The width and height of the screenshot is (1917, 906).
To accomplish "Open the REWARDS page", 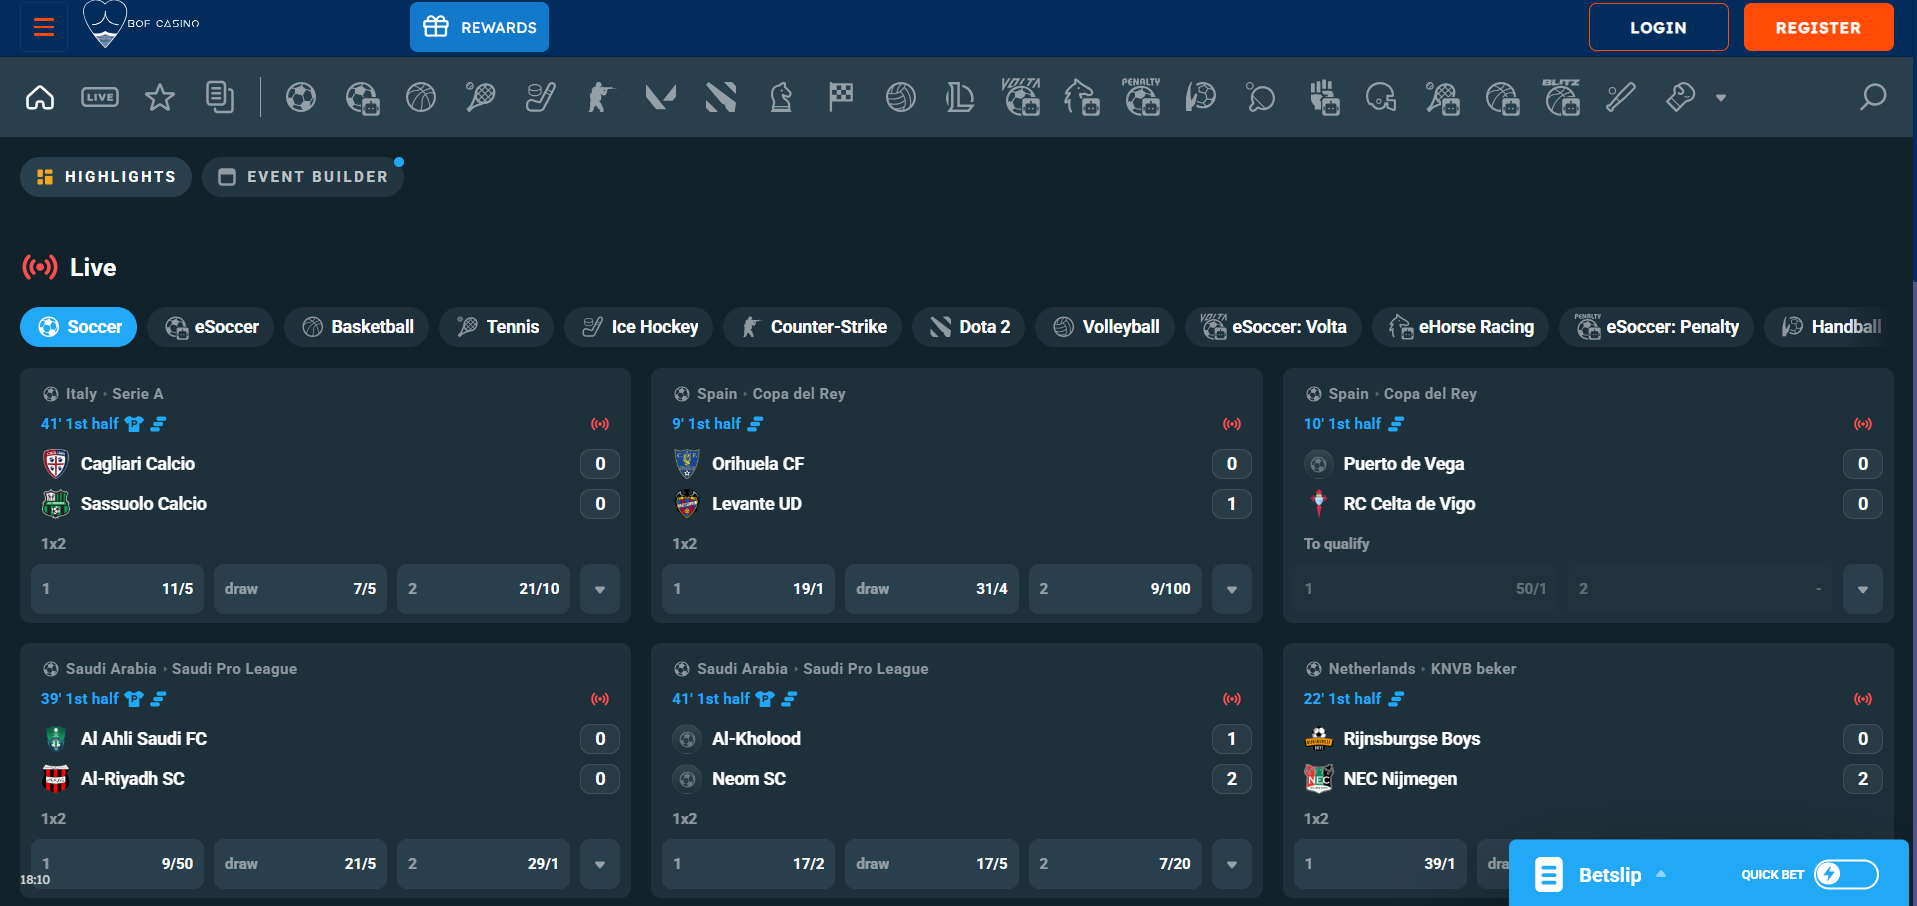I will [479, 27].
